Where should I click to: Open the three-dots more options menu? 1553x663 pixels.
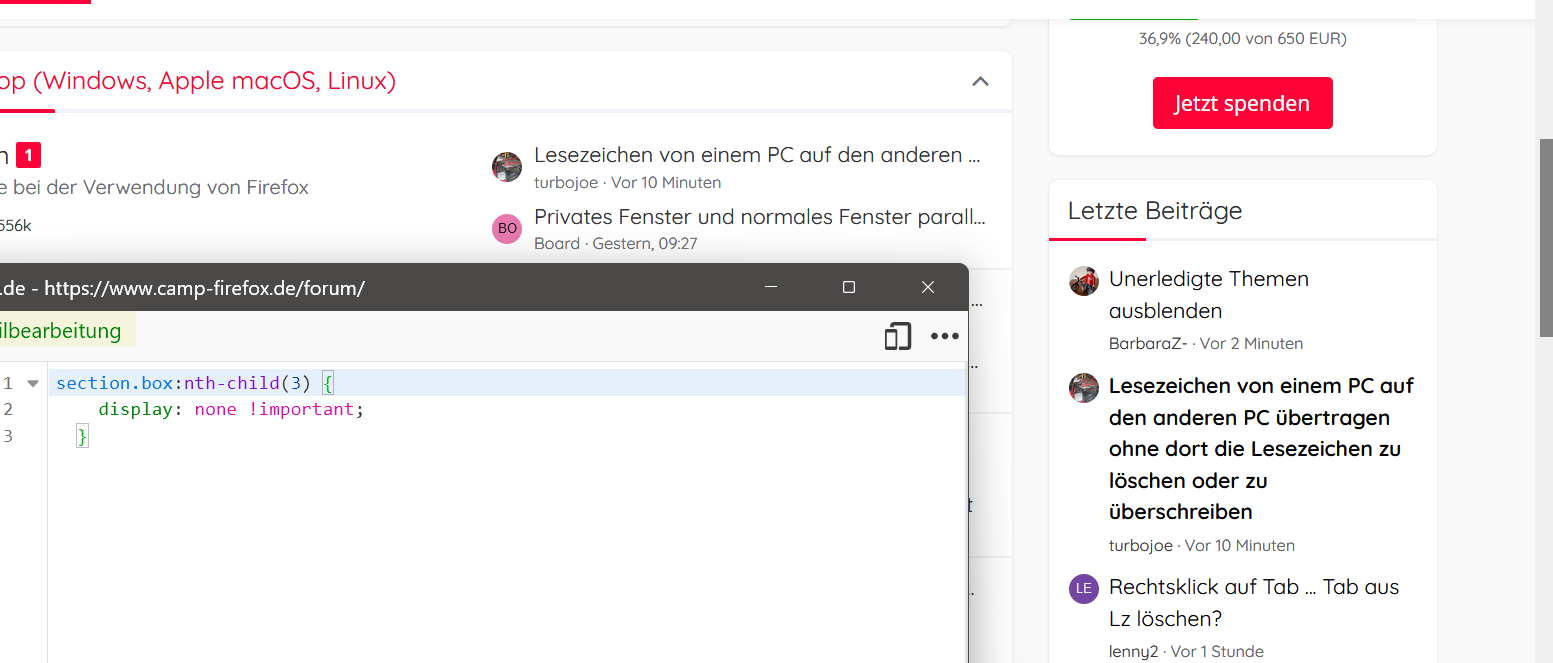coord(945,337)
